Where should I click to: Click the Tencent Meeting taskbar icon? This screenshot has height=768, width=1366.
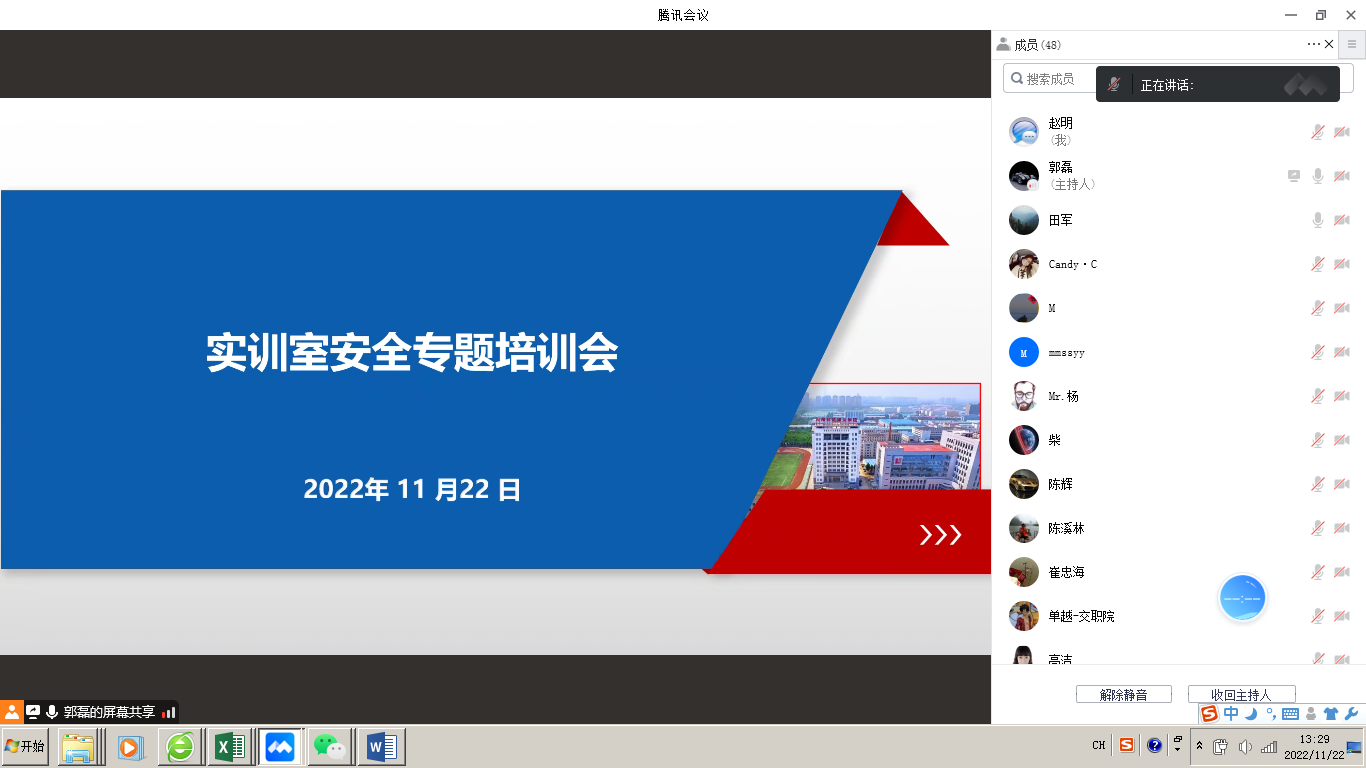pos(280,746)
